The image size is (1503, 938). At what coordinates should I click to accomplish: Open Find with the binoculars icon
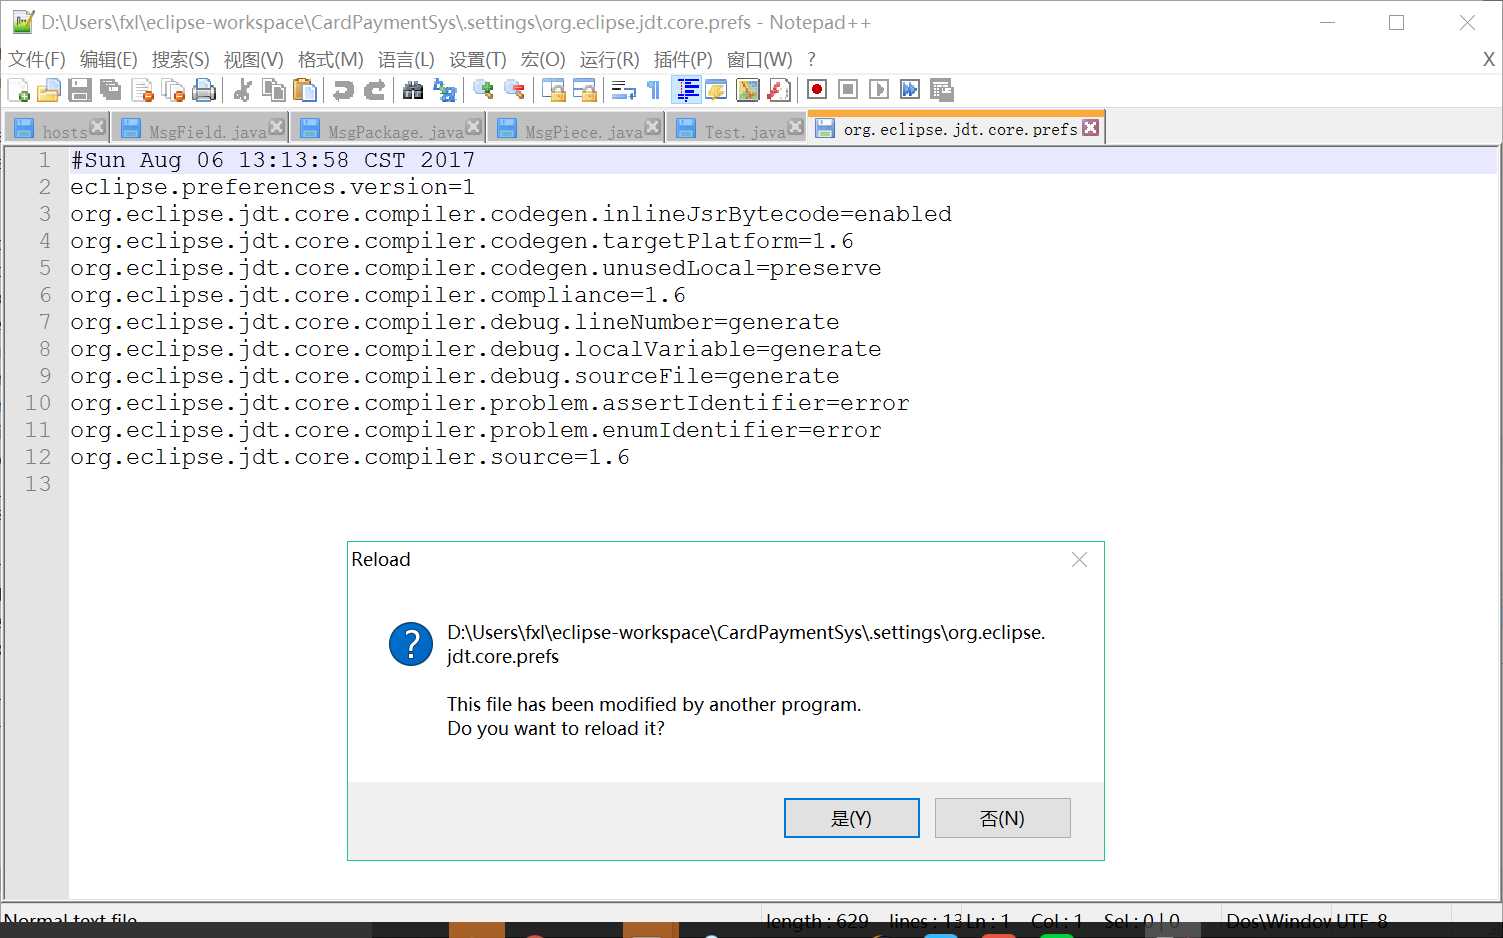[x=412, y=90]
